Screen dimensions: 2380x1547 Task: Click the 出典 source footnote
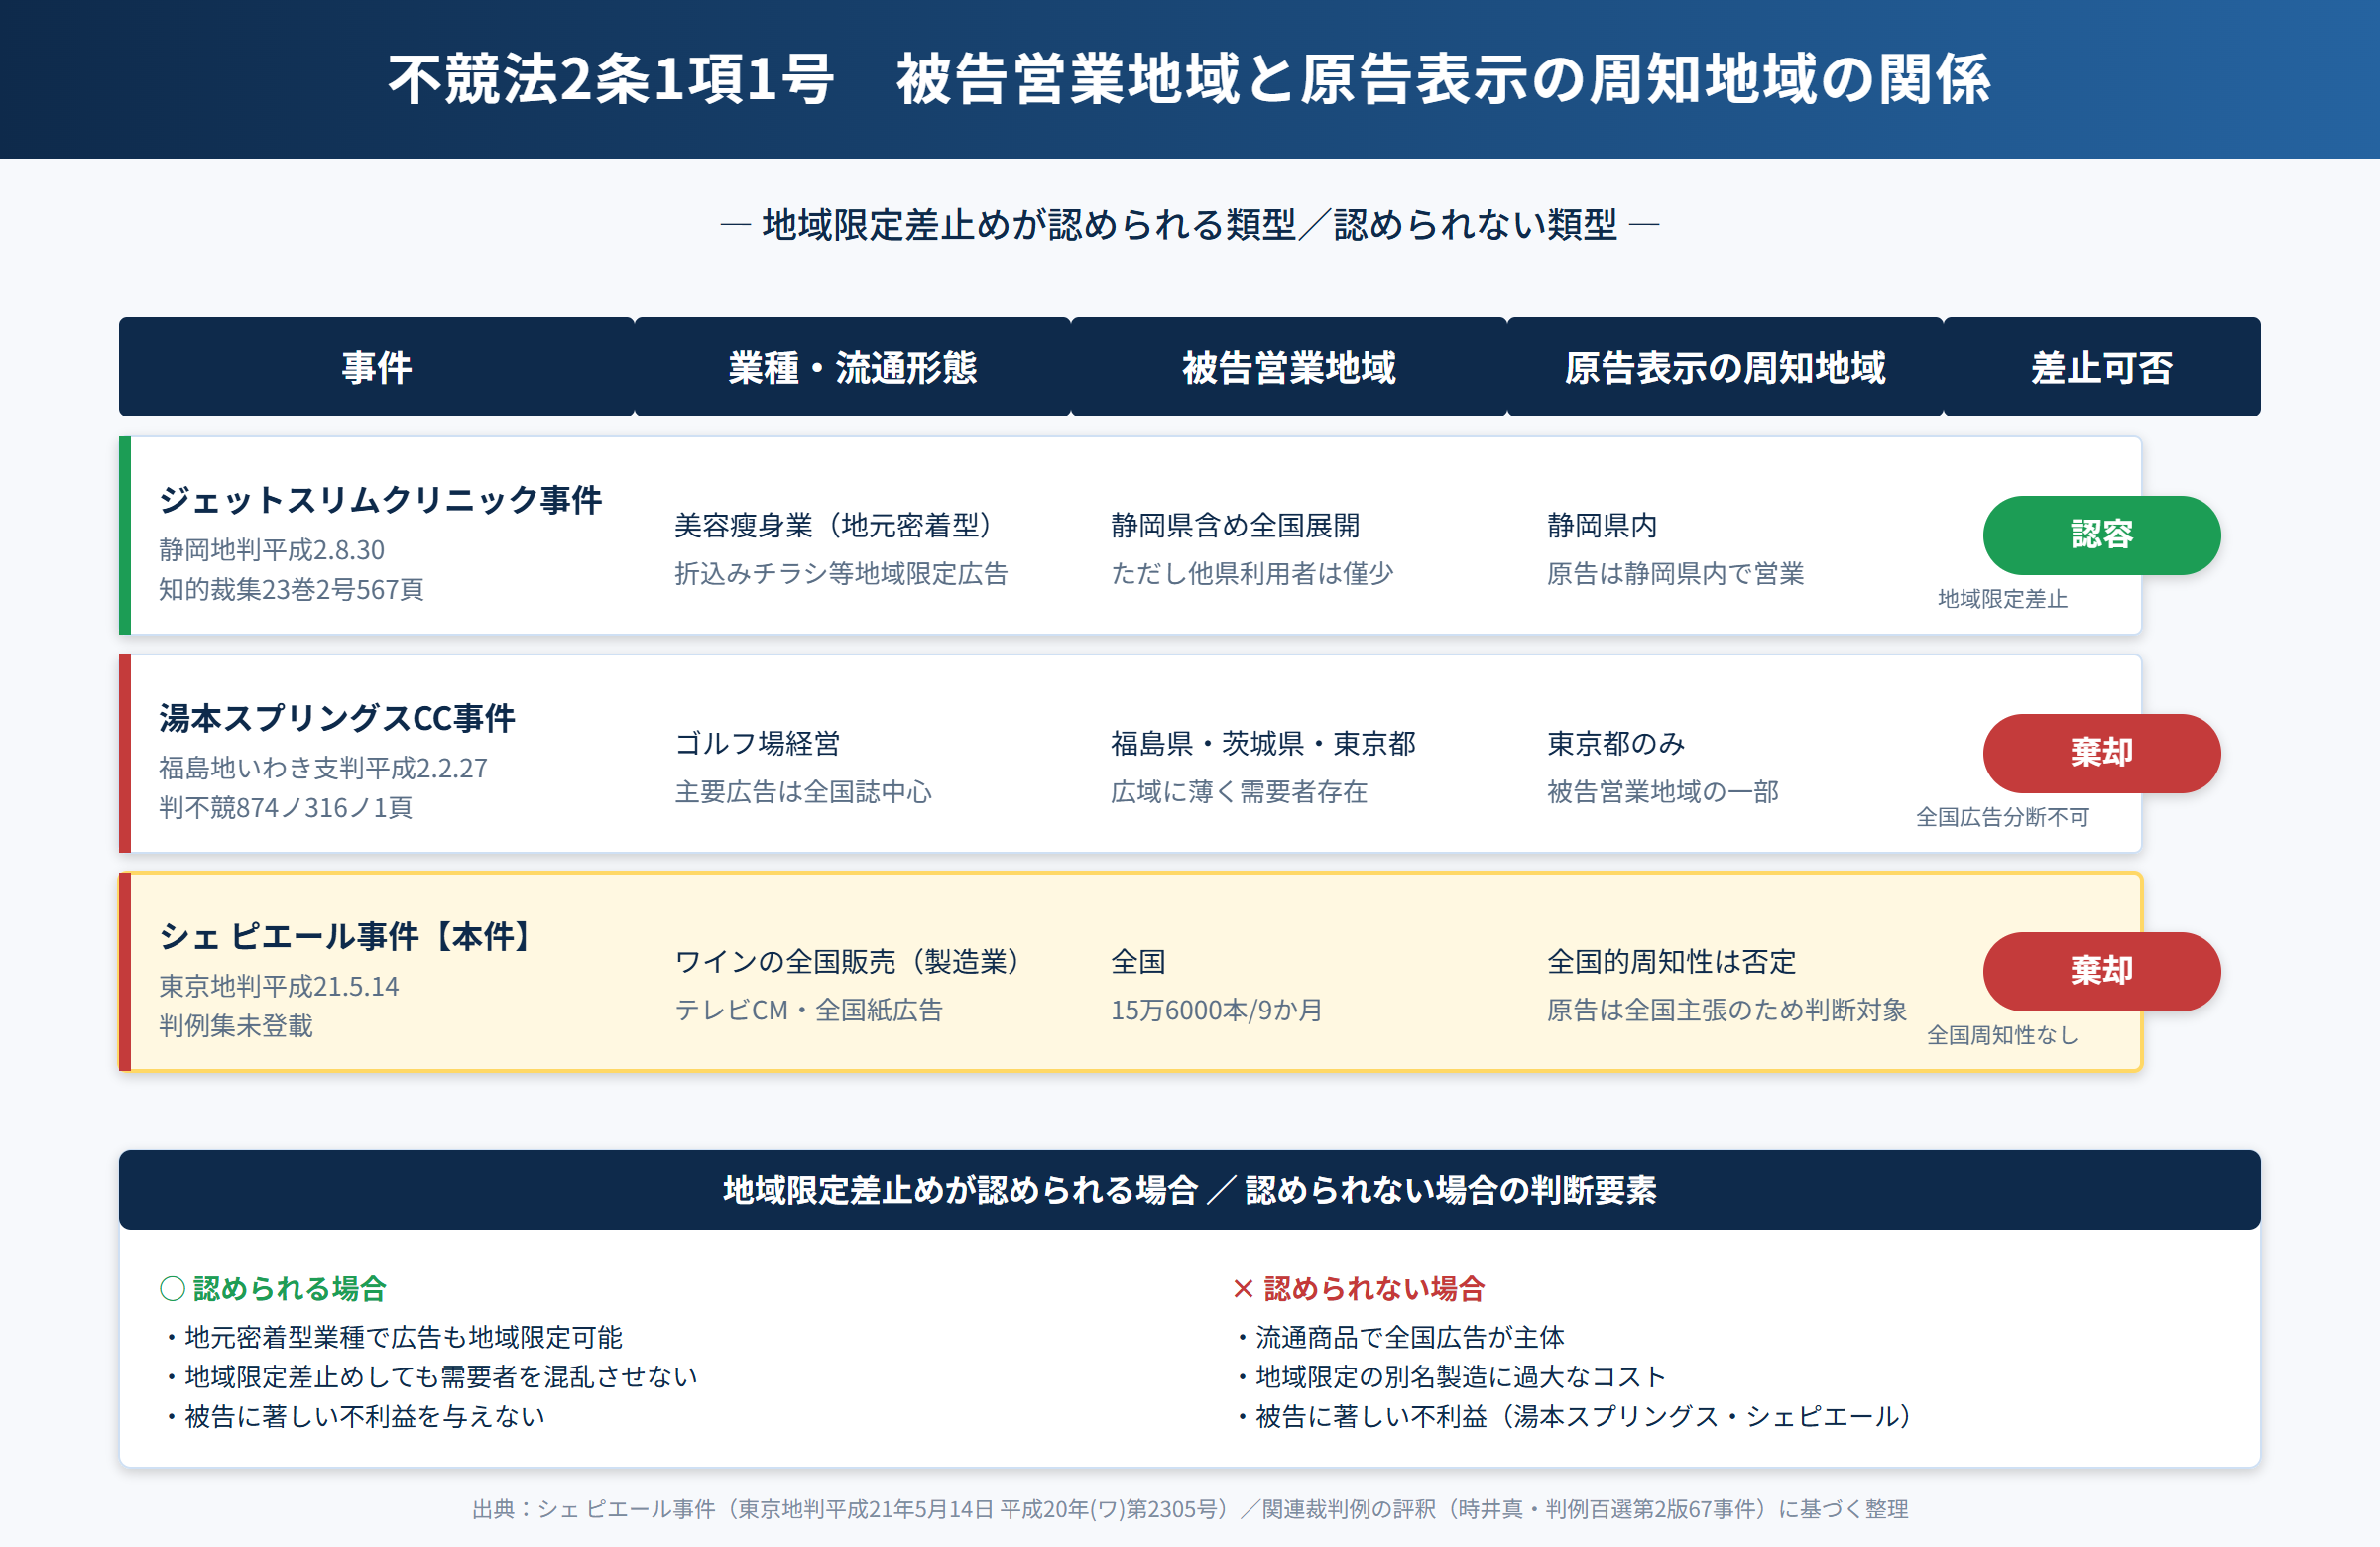(1190, 1508)
